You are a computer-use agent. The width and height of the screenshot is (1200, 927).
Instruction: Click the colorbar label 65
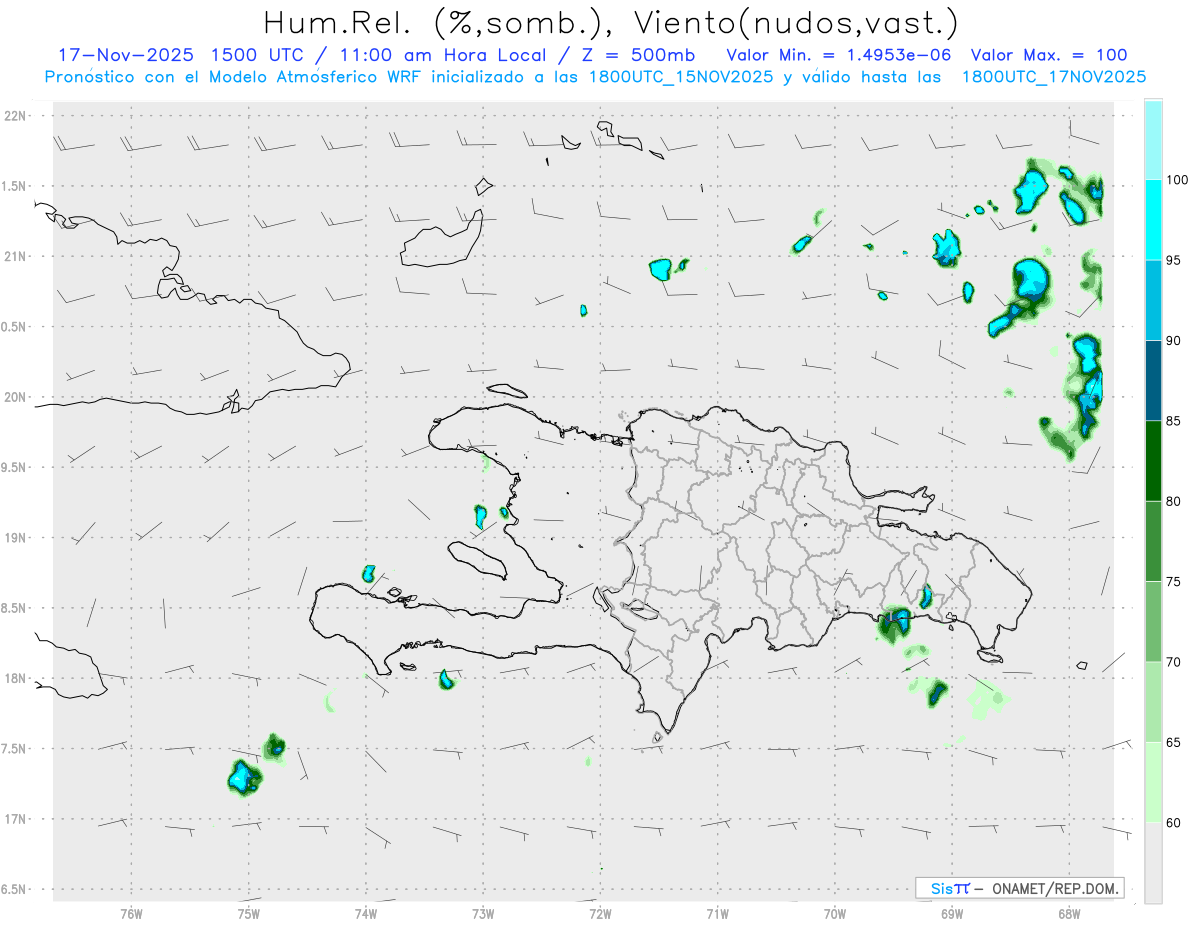(x=1174, y=742)
